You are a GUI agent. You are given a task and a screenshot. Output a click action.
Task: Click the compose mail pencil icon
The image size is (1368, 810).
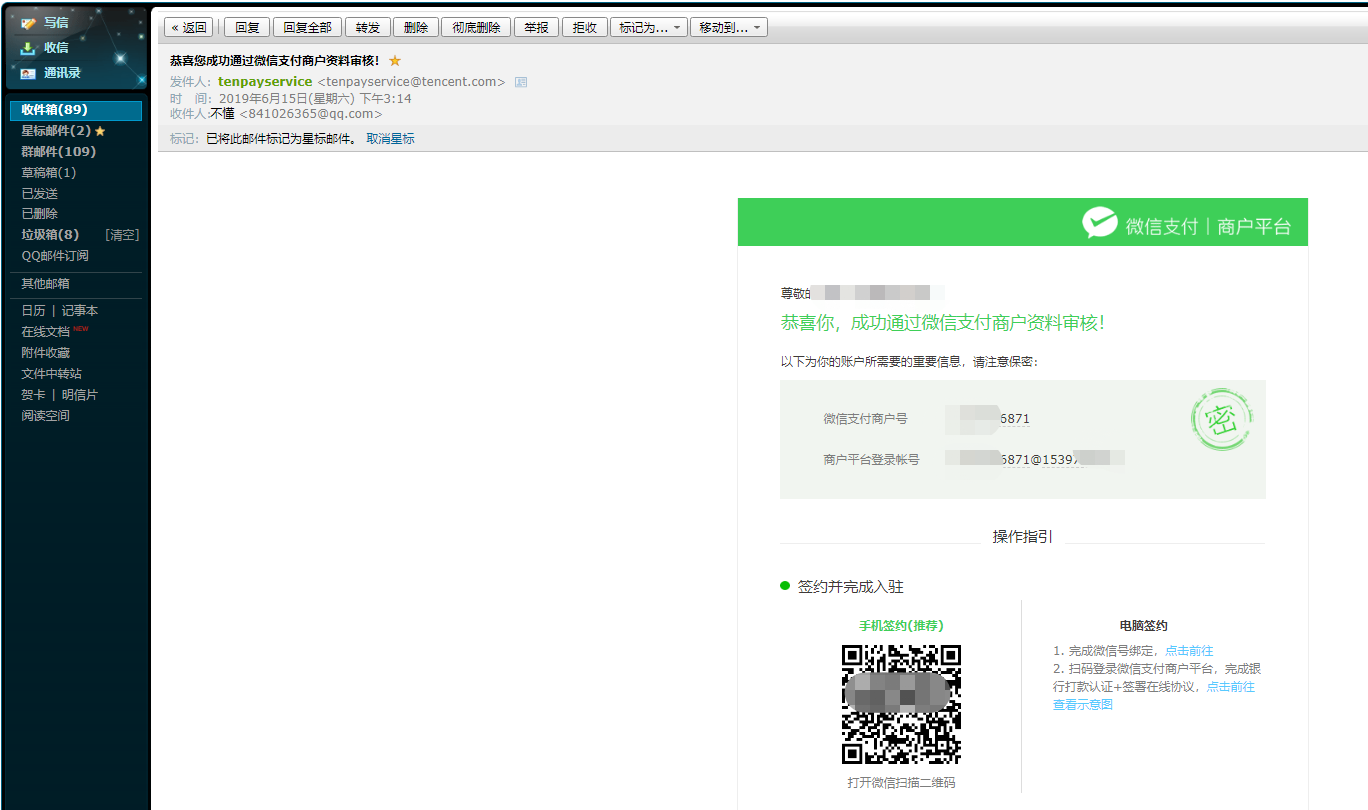point(28,23)
